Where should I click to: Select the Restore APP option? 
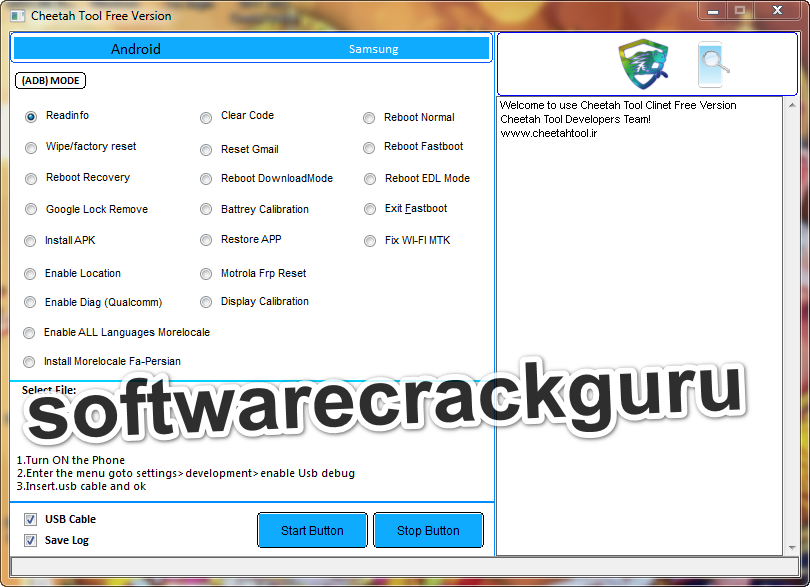206,240
